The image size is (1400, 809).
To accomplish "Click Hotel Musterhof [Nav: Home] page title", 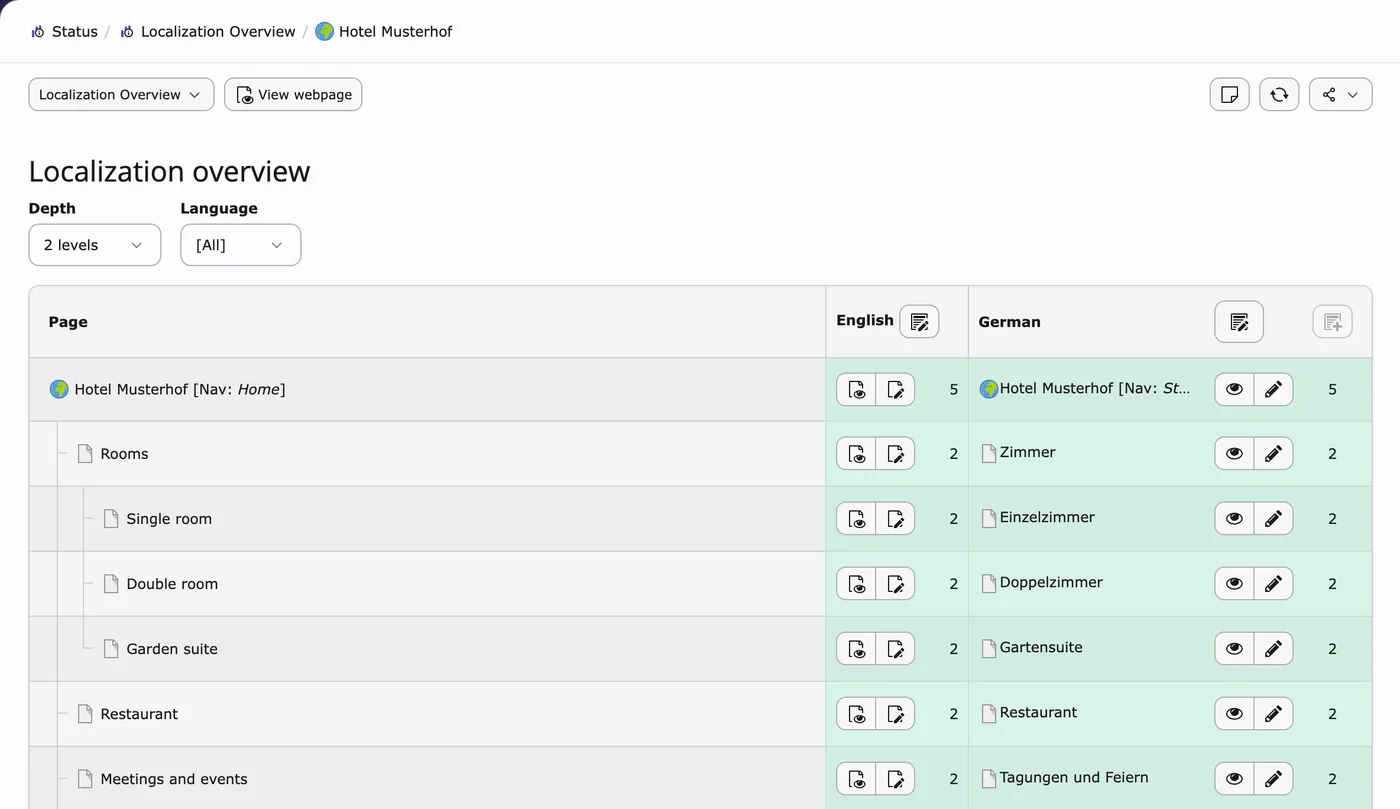I will tap(180, 390).
